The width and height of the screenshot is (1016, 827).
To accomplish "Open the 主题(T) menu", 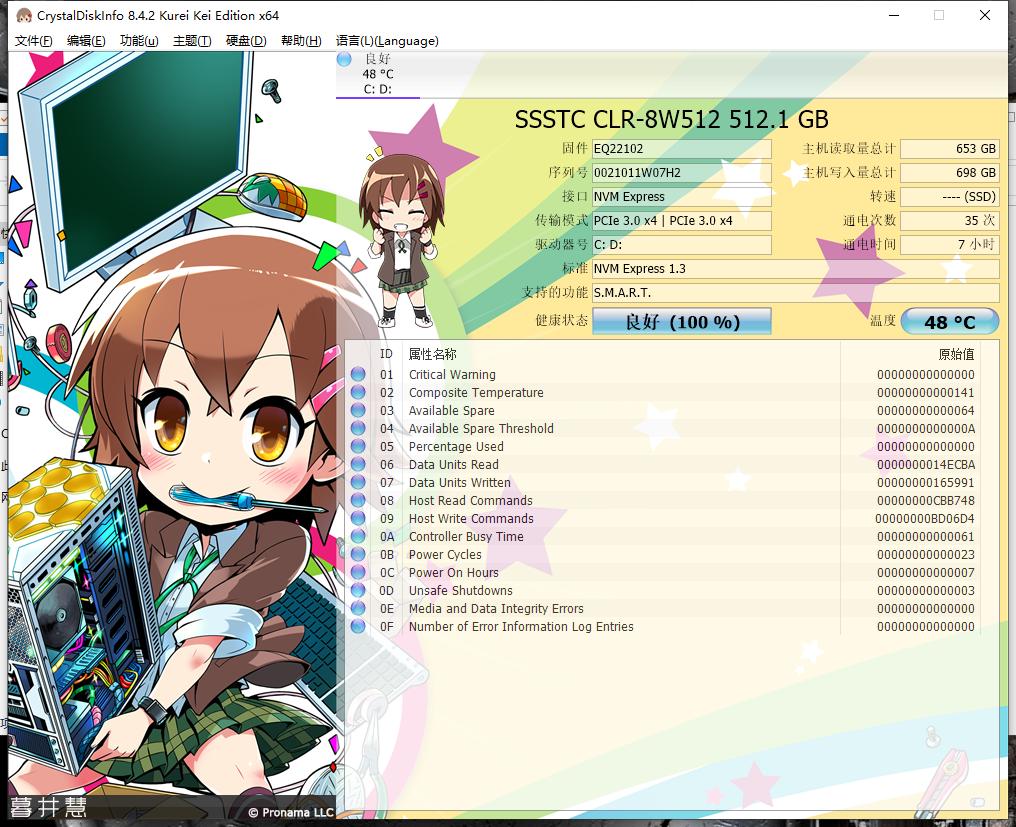I will coord(192,41).
